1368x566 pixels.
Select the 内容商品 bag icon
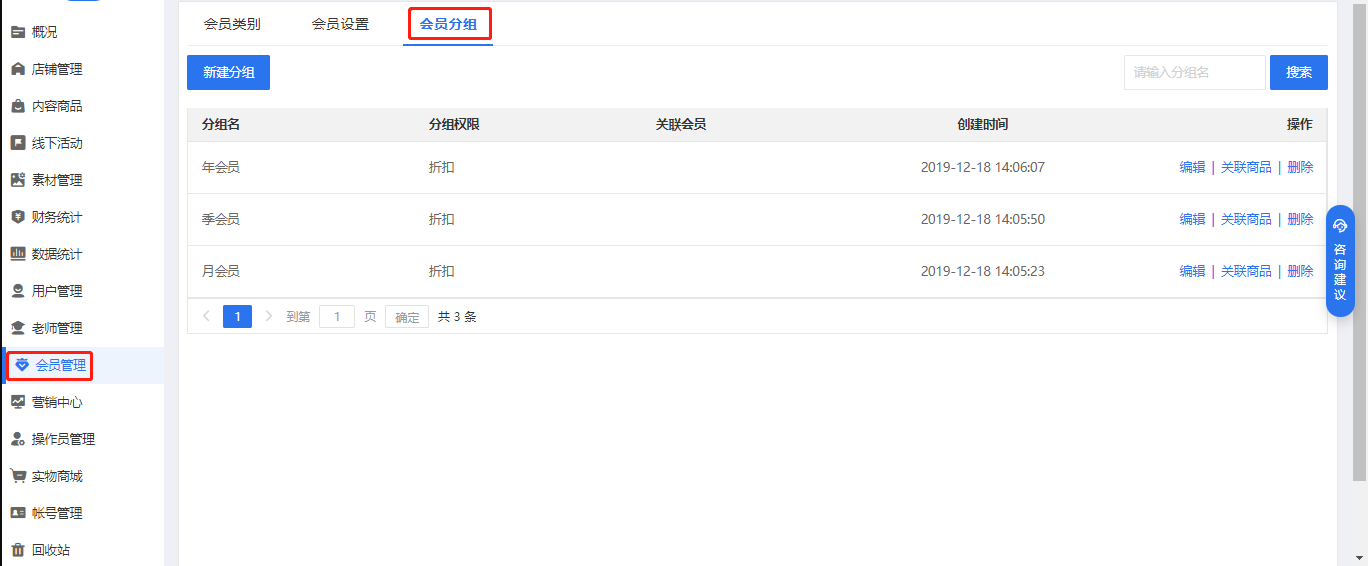point(18,106)
